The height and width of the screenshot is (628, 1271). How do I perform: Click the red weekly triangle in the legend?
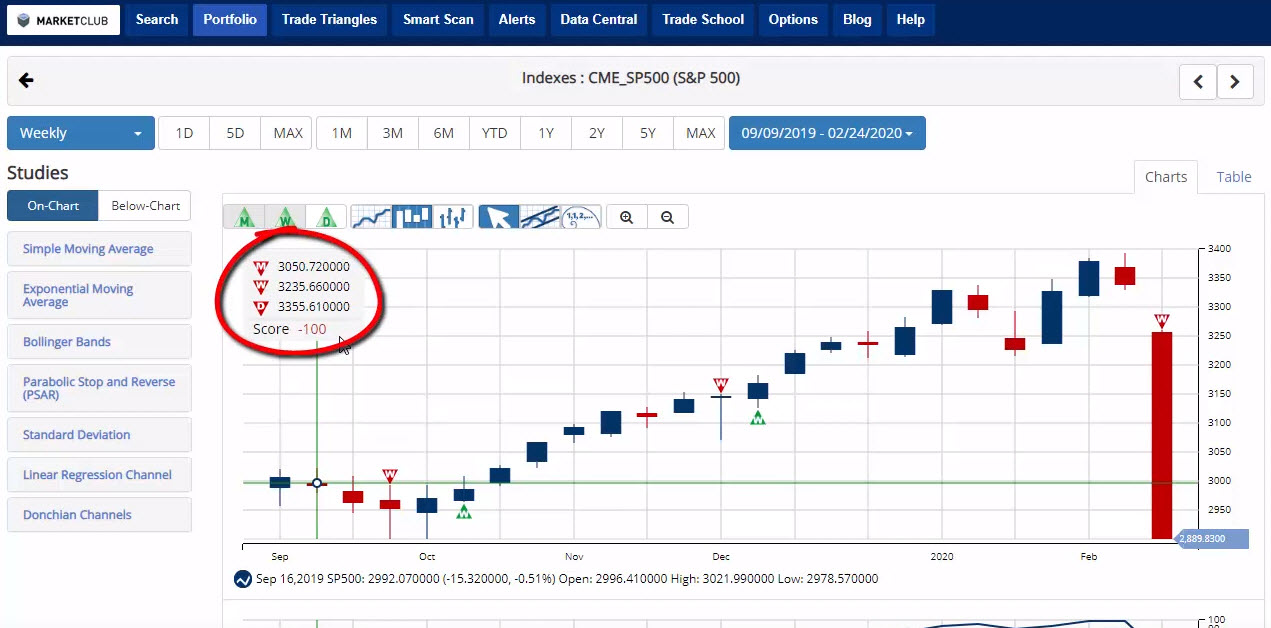click(x=261, y=287)
